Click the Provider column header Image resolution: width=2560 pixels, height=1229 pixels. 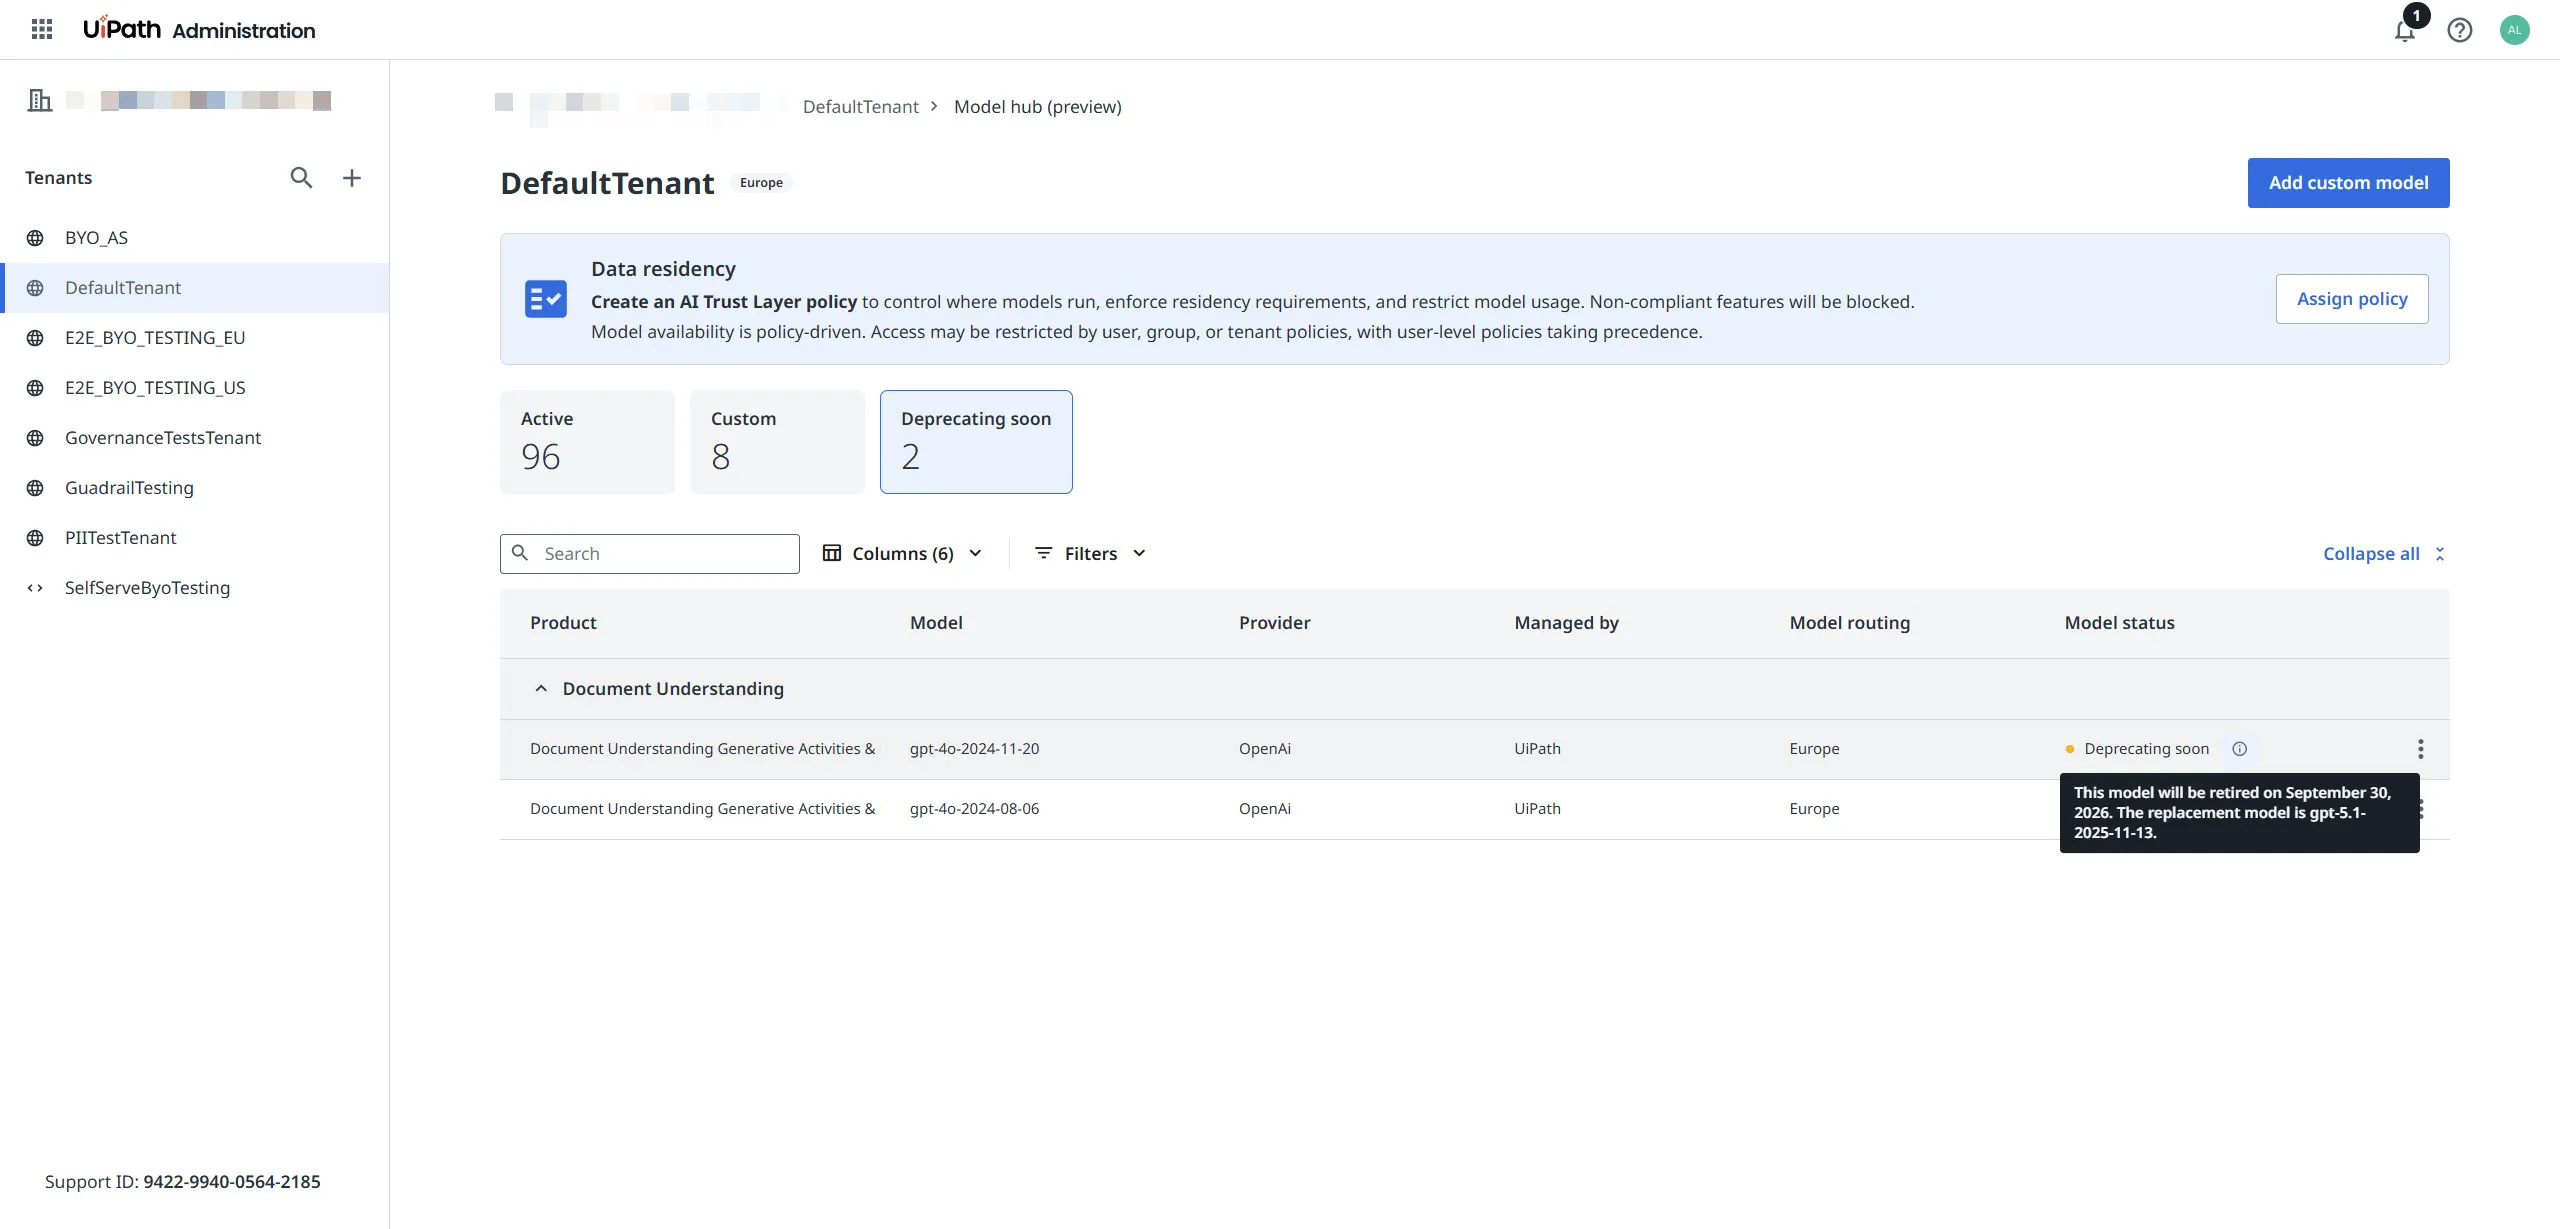click(1274, 623)
